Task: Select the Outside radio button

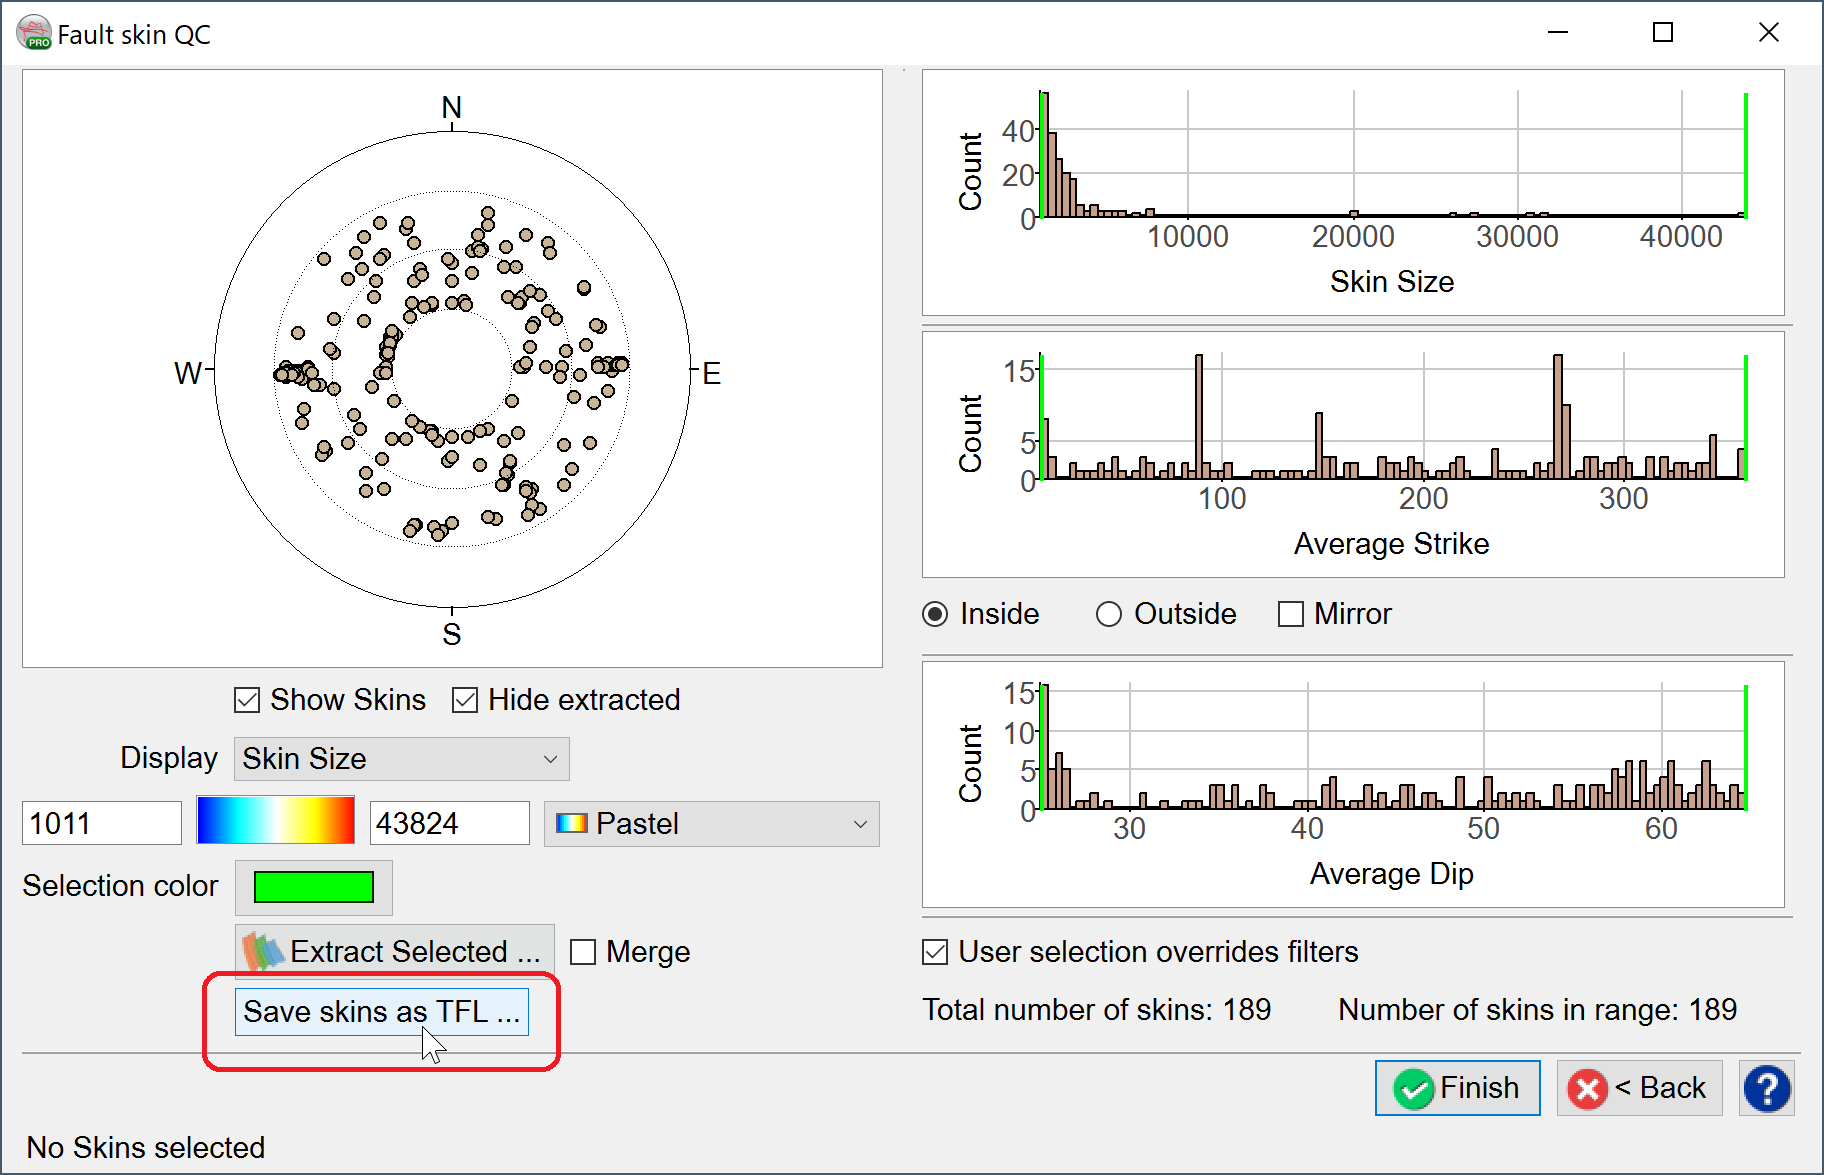Action: 1108,614
